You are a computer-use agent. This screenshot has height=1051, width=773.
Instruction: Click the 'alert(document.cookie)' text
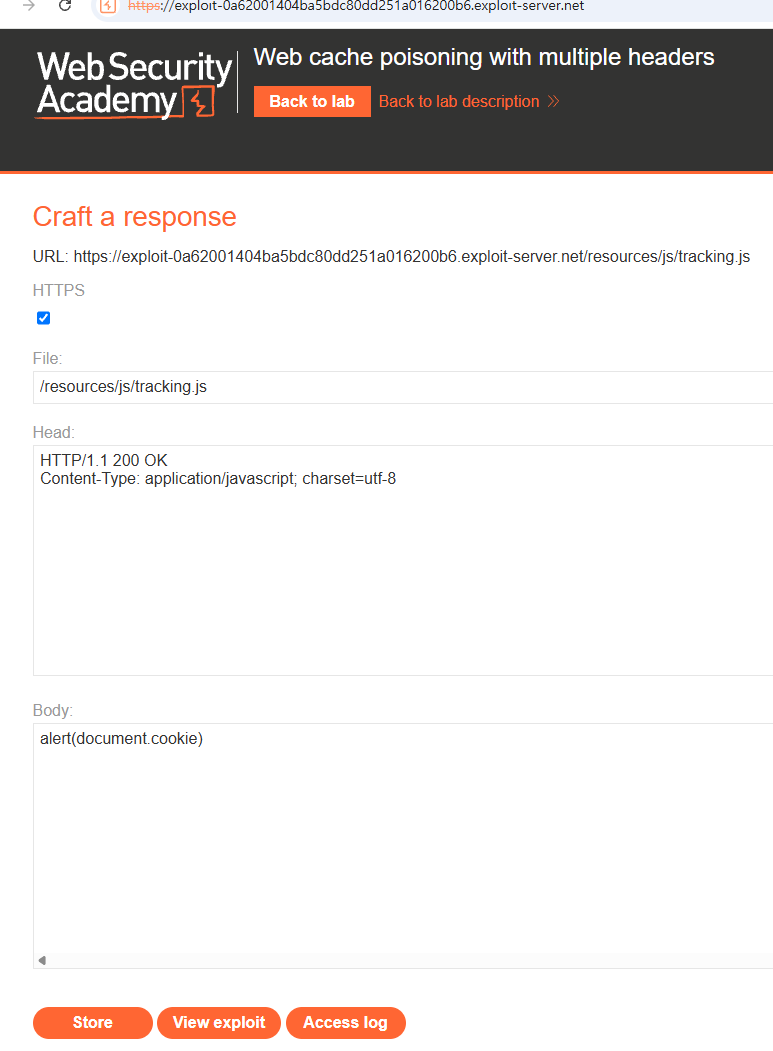(x=121, y=739)
